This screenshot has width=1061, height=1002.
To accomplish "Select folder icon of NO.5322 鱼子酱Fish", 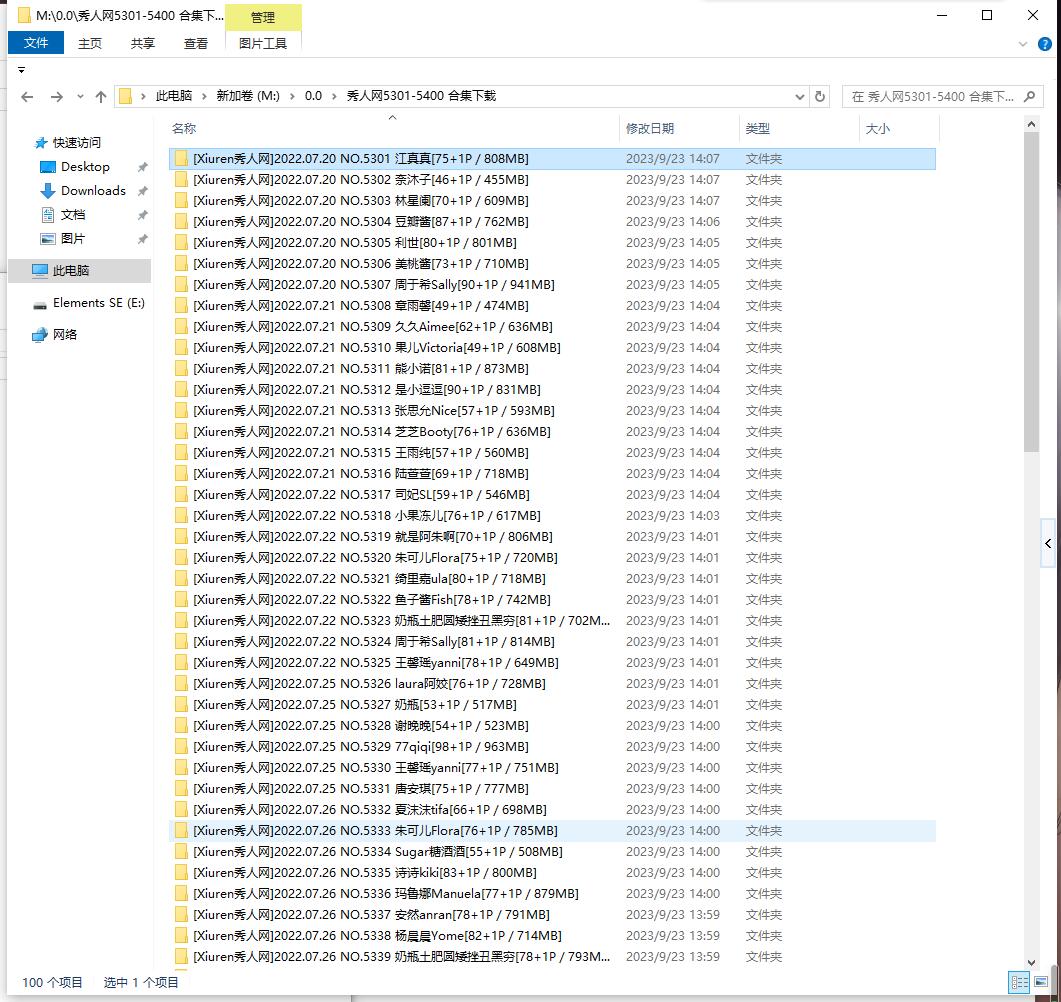I will pos(181,599).
